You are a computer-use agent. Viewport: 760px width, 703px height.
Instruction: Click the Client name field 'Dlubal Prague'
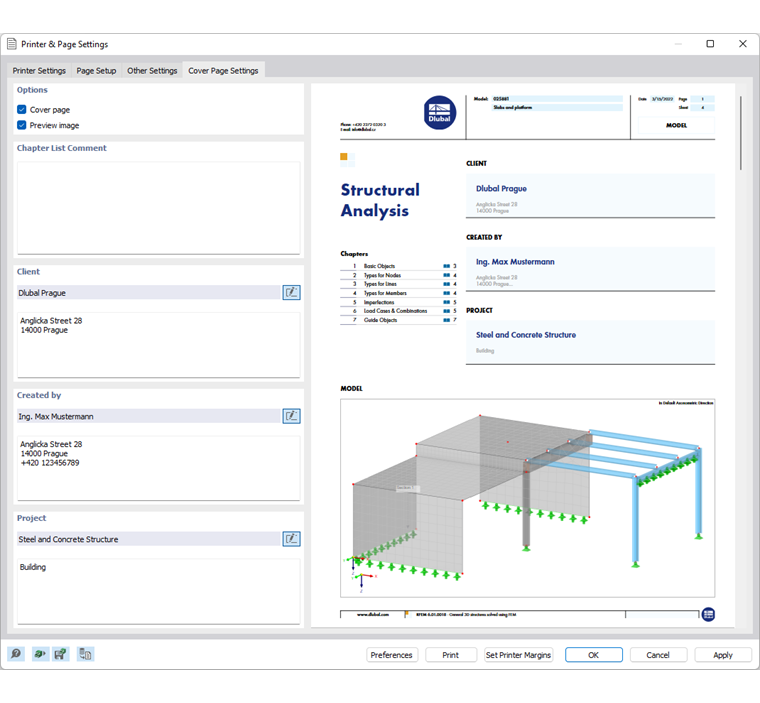click(x=149, y=293)
